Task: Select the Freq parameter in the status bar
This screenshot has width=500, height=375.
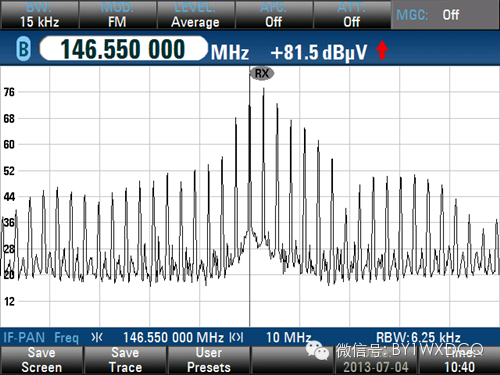Action: [x=67, y=338]
